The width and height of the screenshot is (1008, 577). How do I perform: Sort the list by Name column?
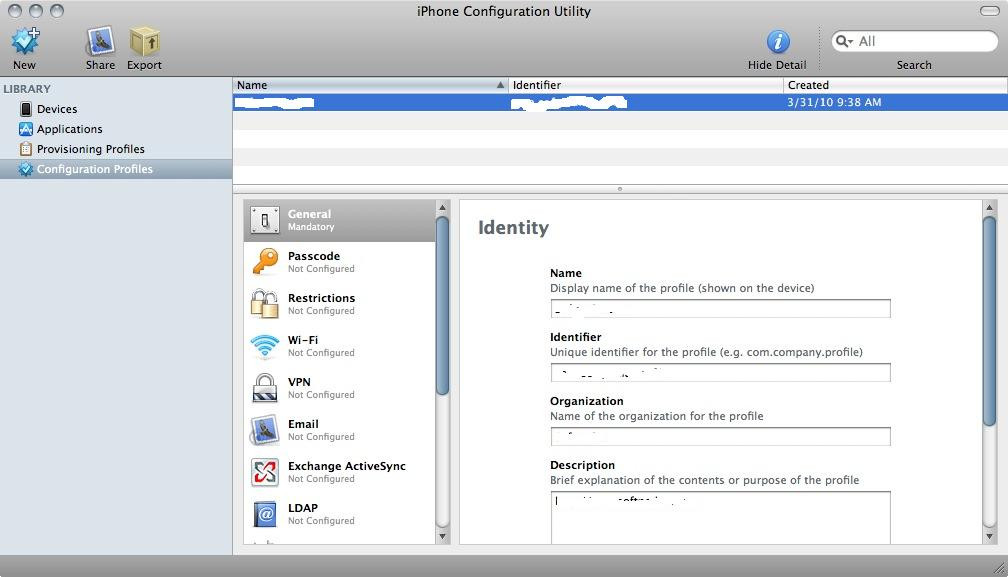tap(370, 85)
